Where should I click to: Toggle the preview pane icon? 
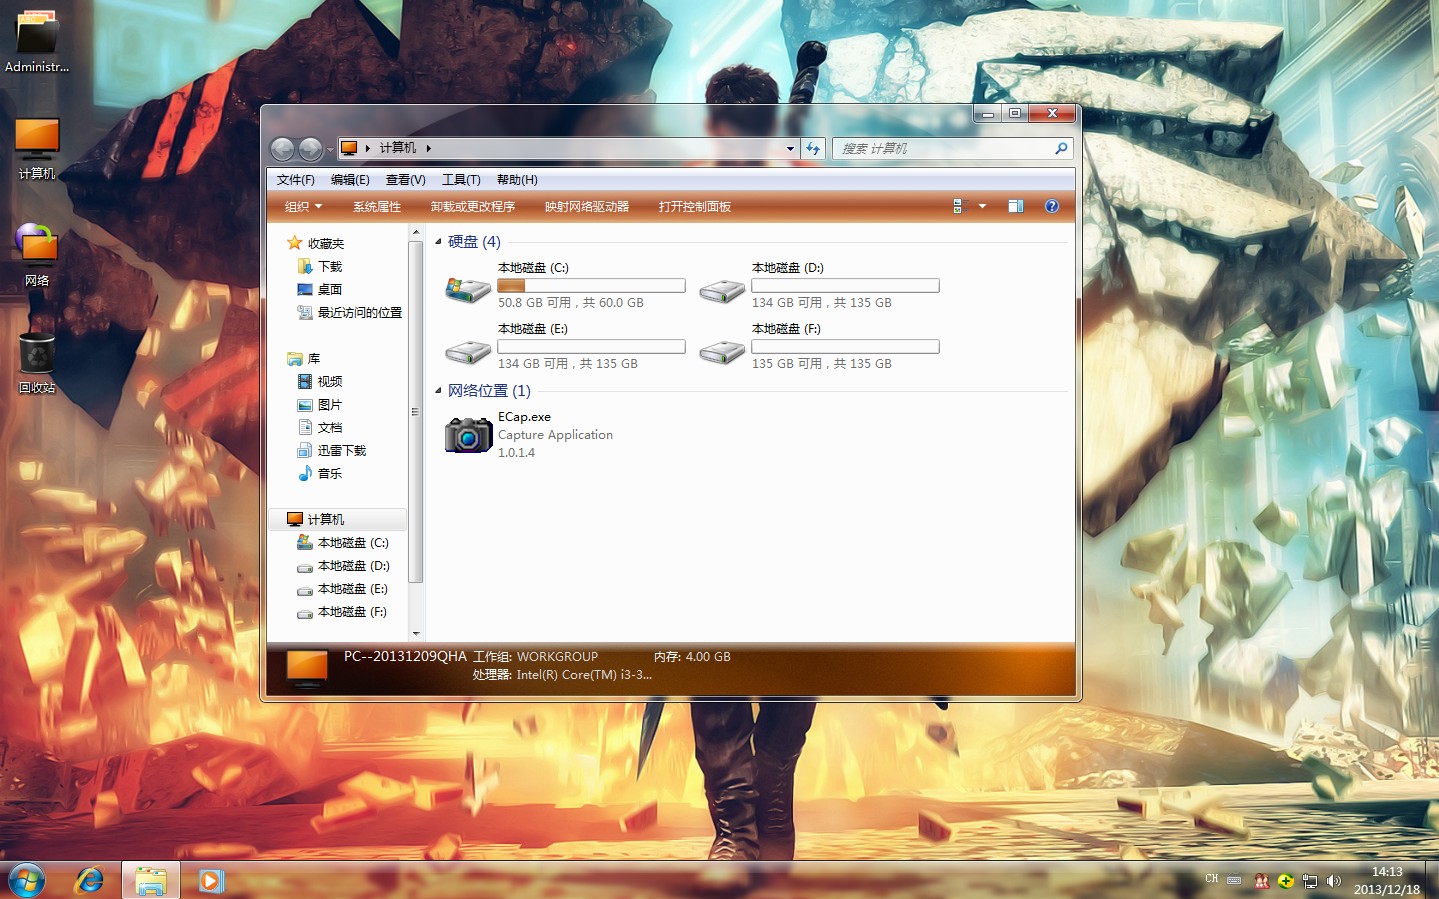[1016, 206]
